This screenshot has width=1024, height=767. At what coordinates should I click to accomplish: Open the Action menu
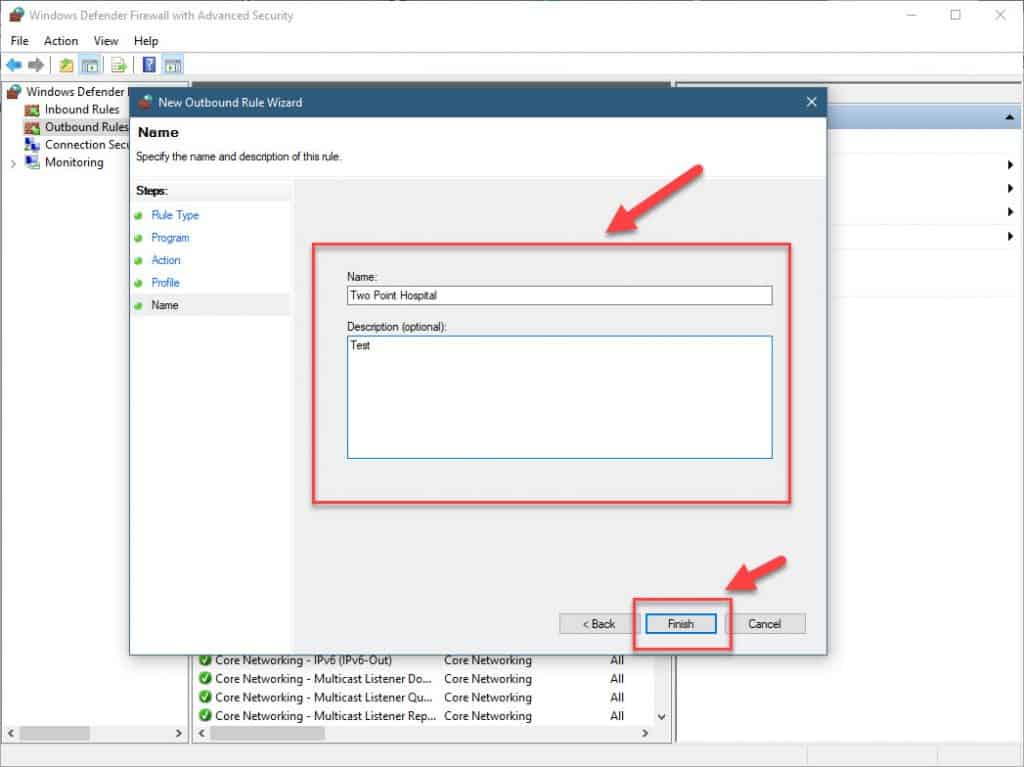(x=61, y=41)
